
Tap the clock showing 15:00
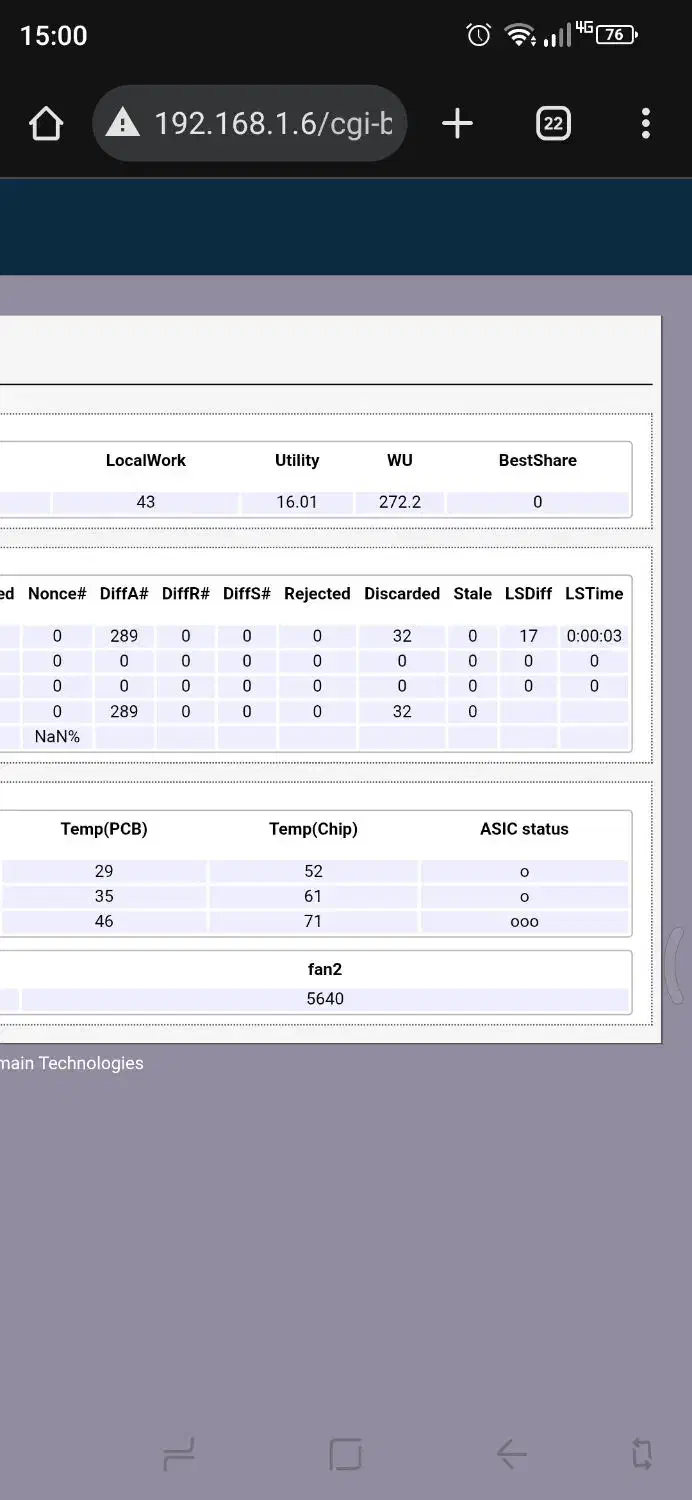pos(54,36)
